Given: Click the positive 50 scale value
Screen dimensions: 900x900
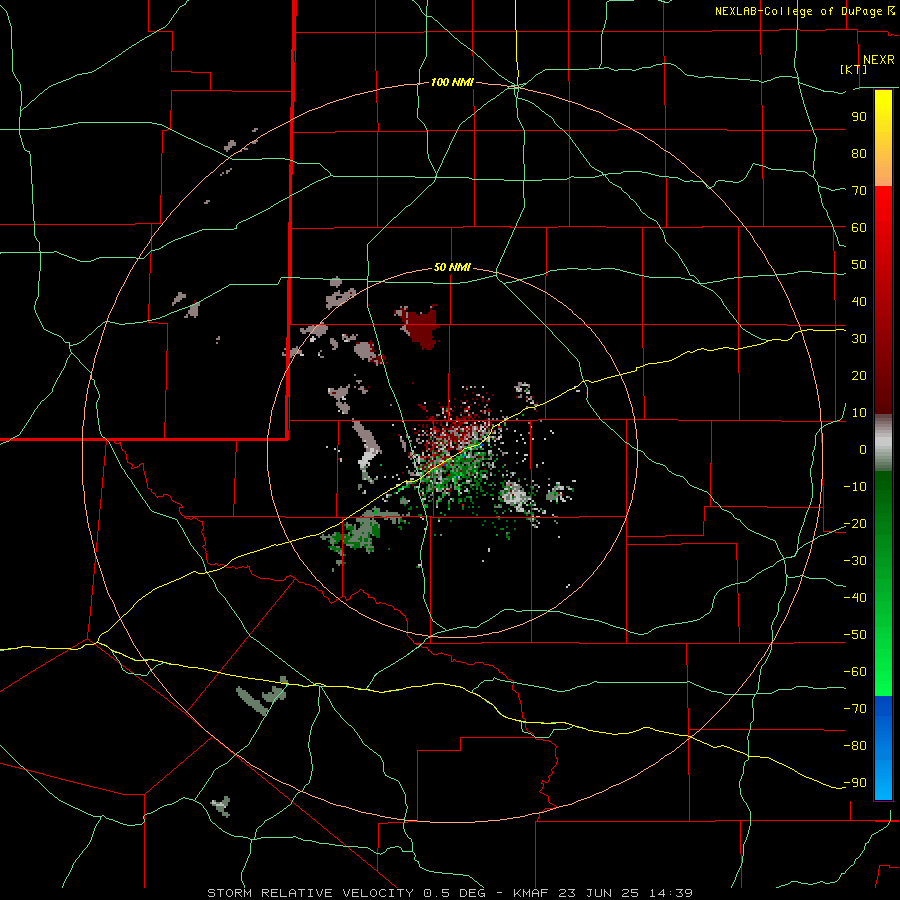Looking at the screenshot, I should pyautogui.click(x=859, y=265).
